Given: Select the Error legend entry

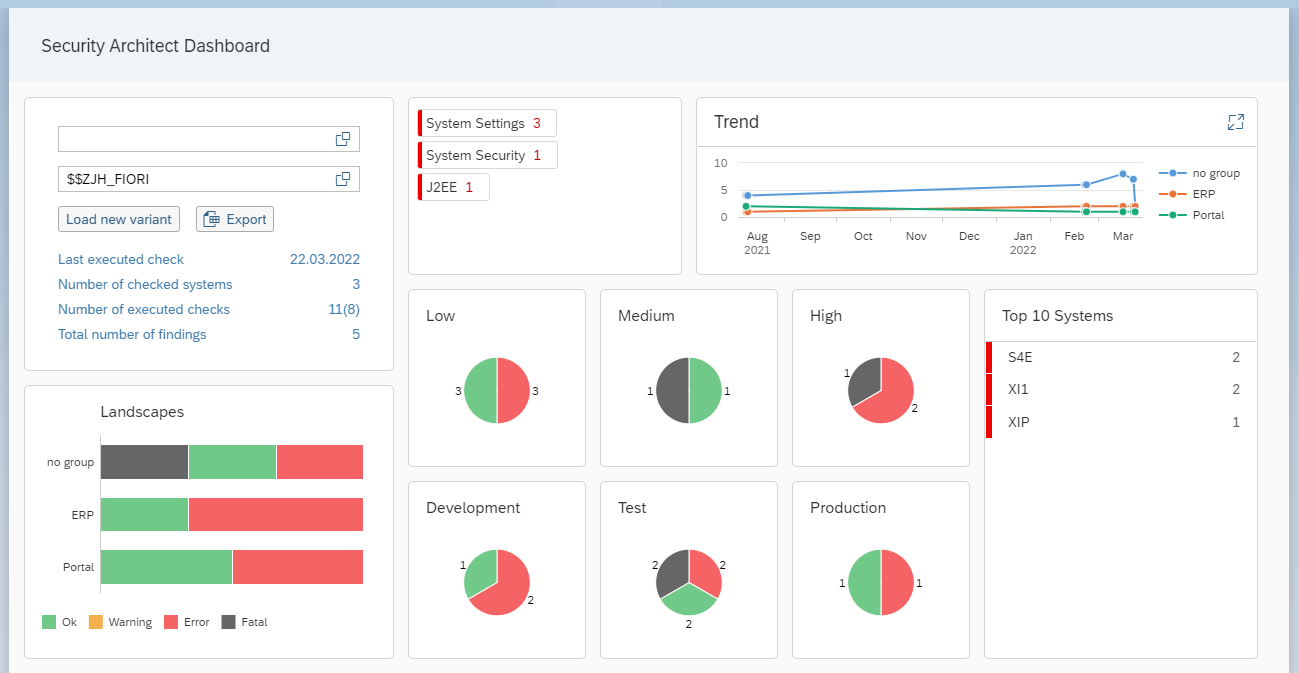Looking at the screenshot, I should tap(186, 622).
